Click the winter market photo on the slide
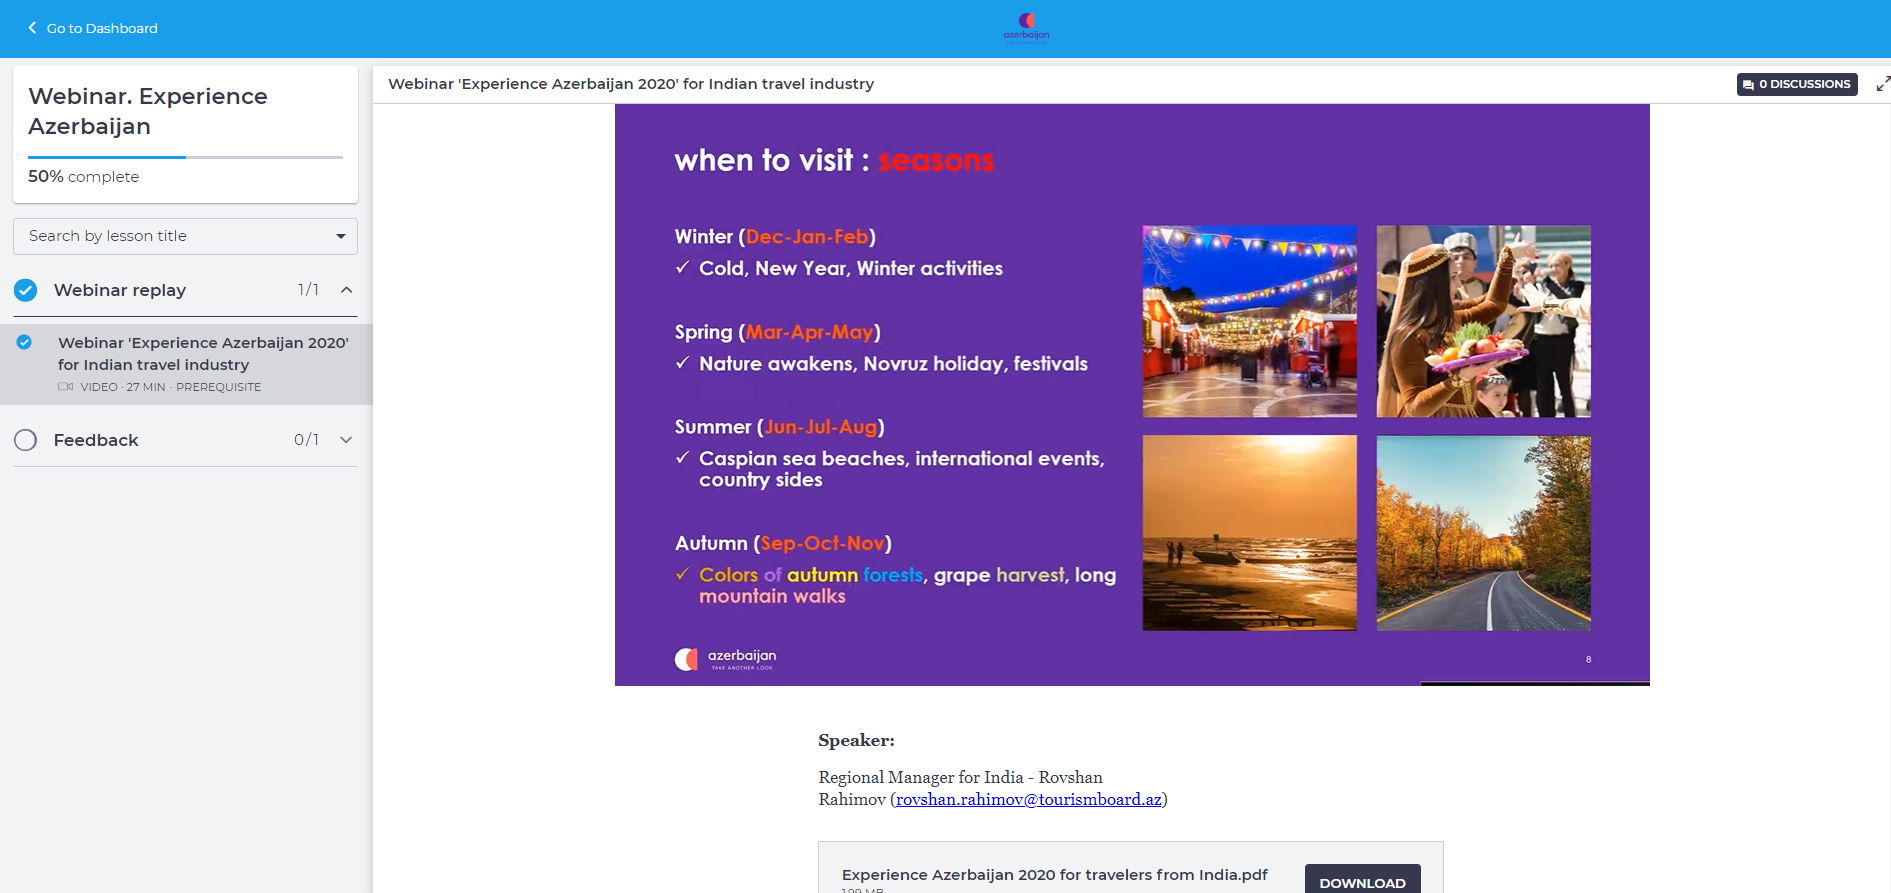The width and height of the screenshot is (1891, 893). 1250,321
